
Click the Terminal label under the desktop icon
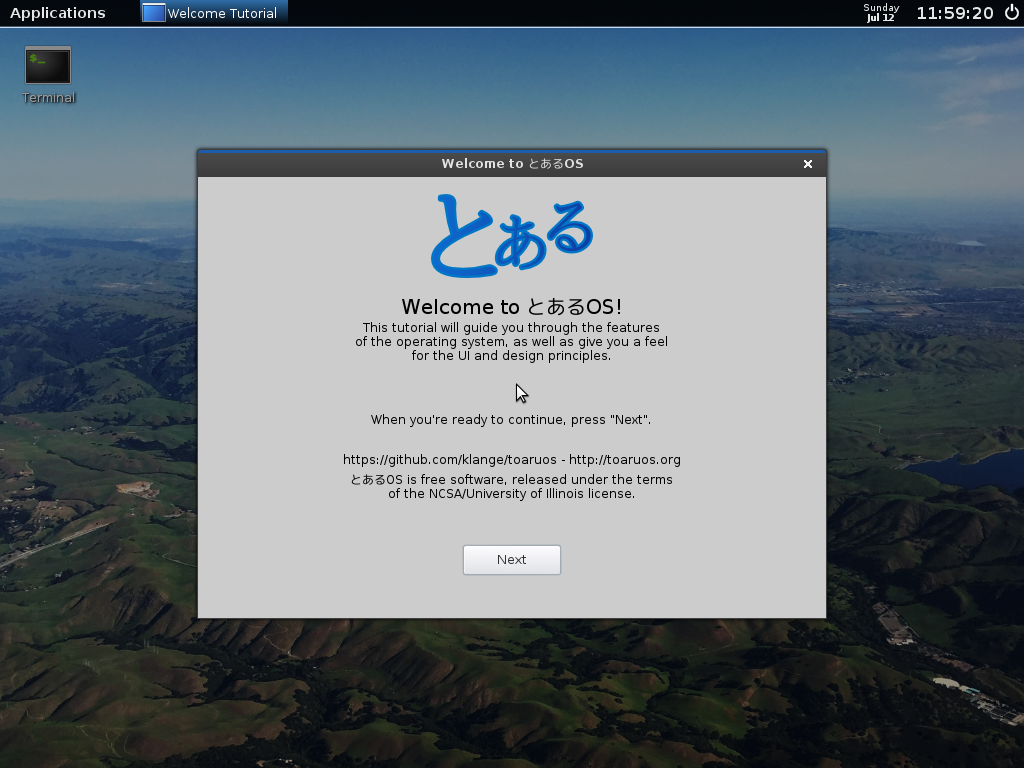pos(48,98)
